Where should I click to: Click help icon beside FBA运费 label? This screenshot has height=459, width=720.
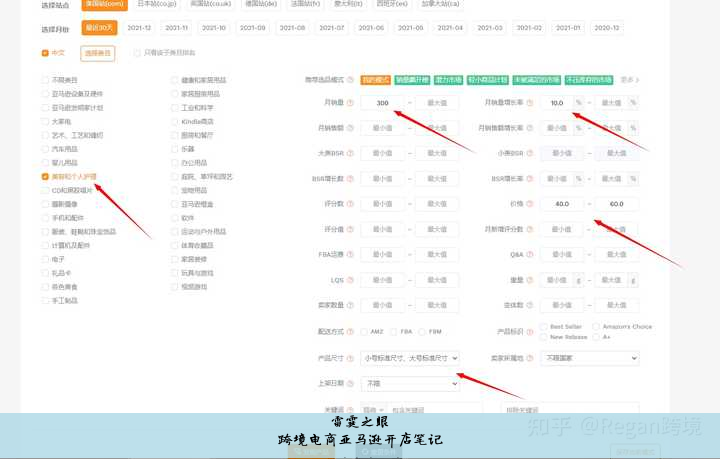(350, 254)
